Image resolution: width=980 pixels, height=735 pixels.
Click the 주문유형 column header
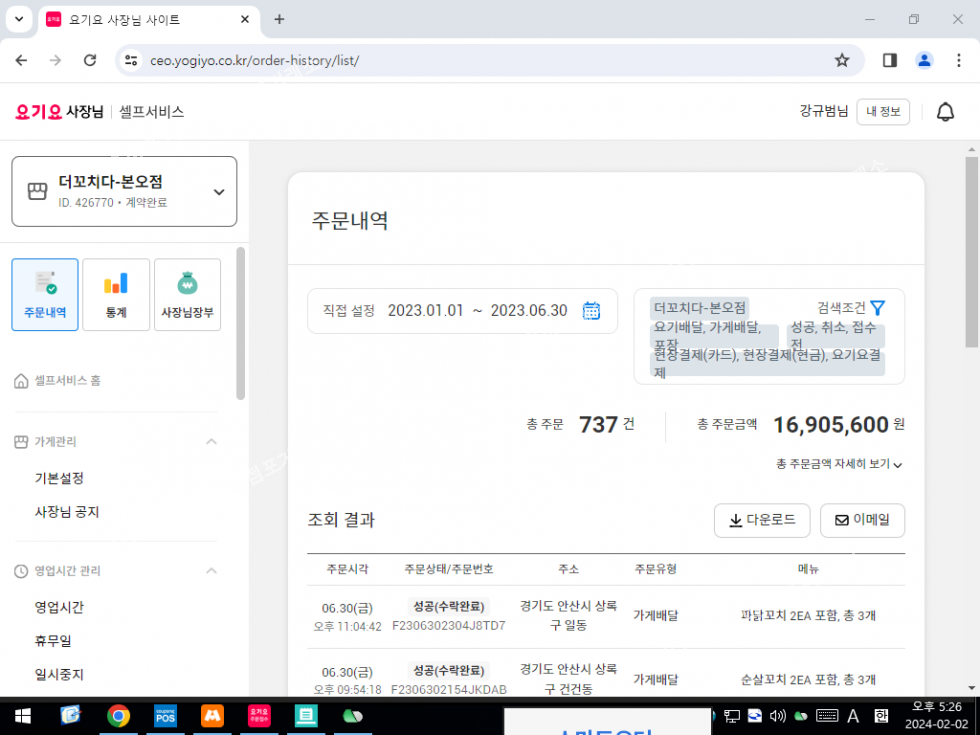[656, 569]
